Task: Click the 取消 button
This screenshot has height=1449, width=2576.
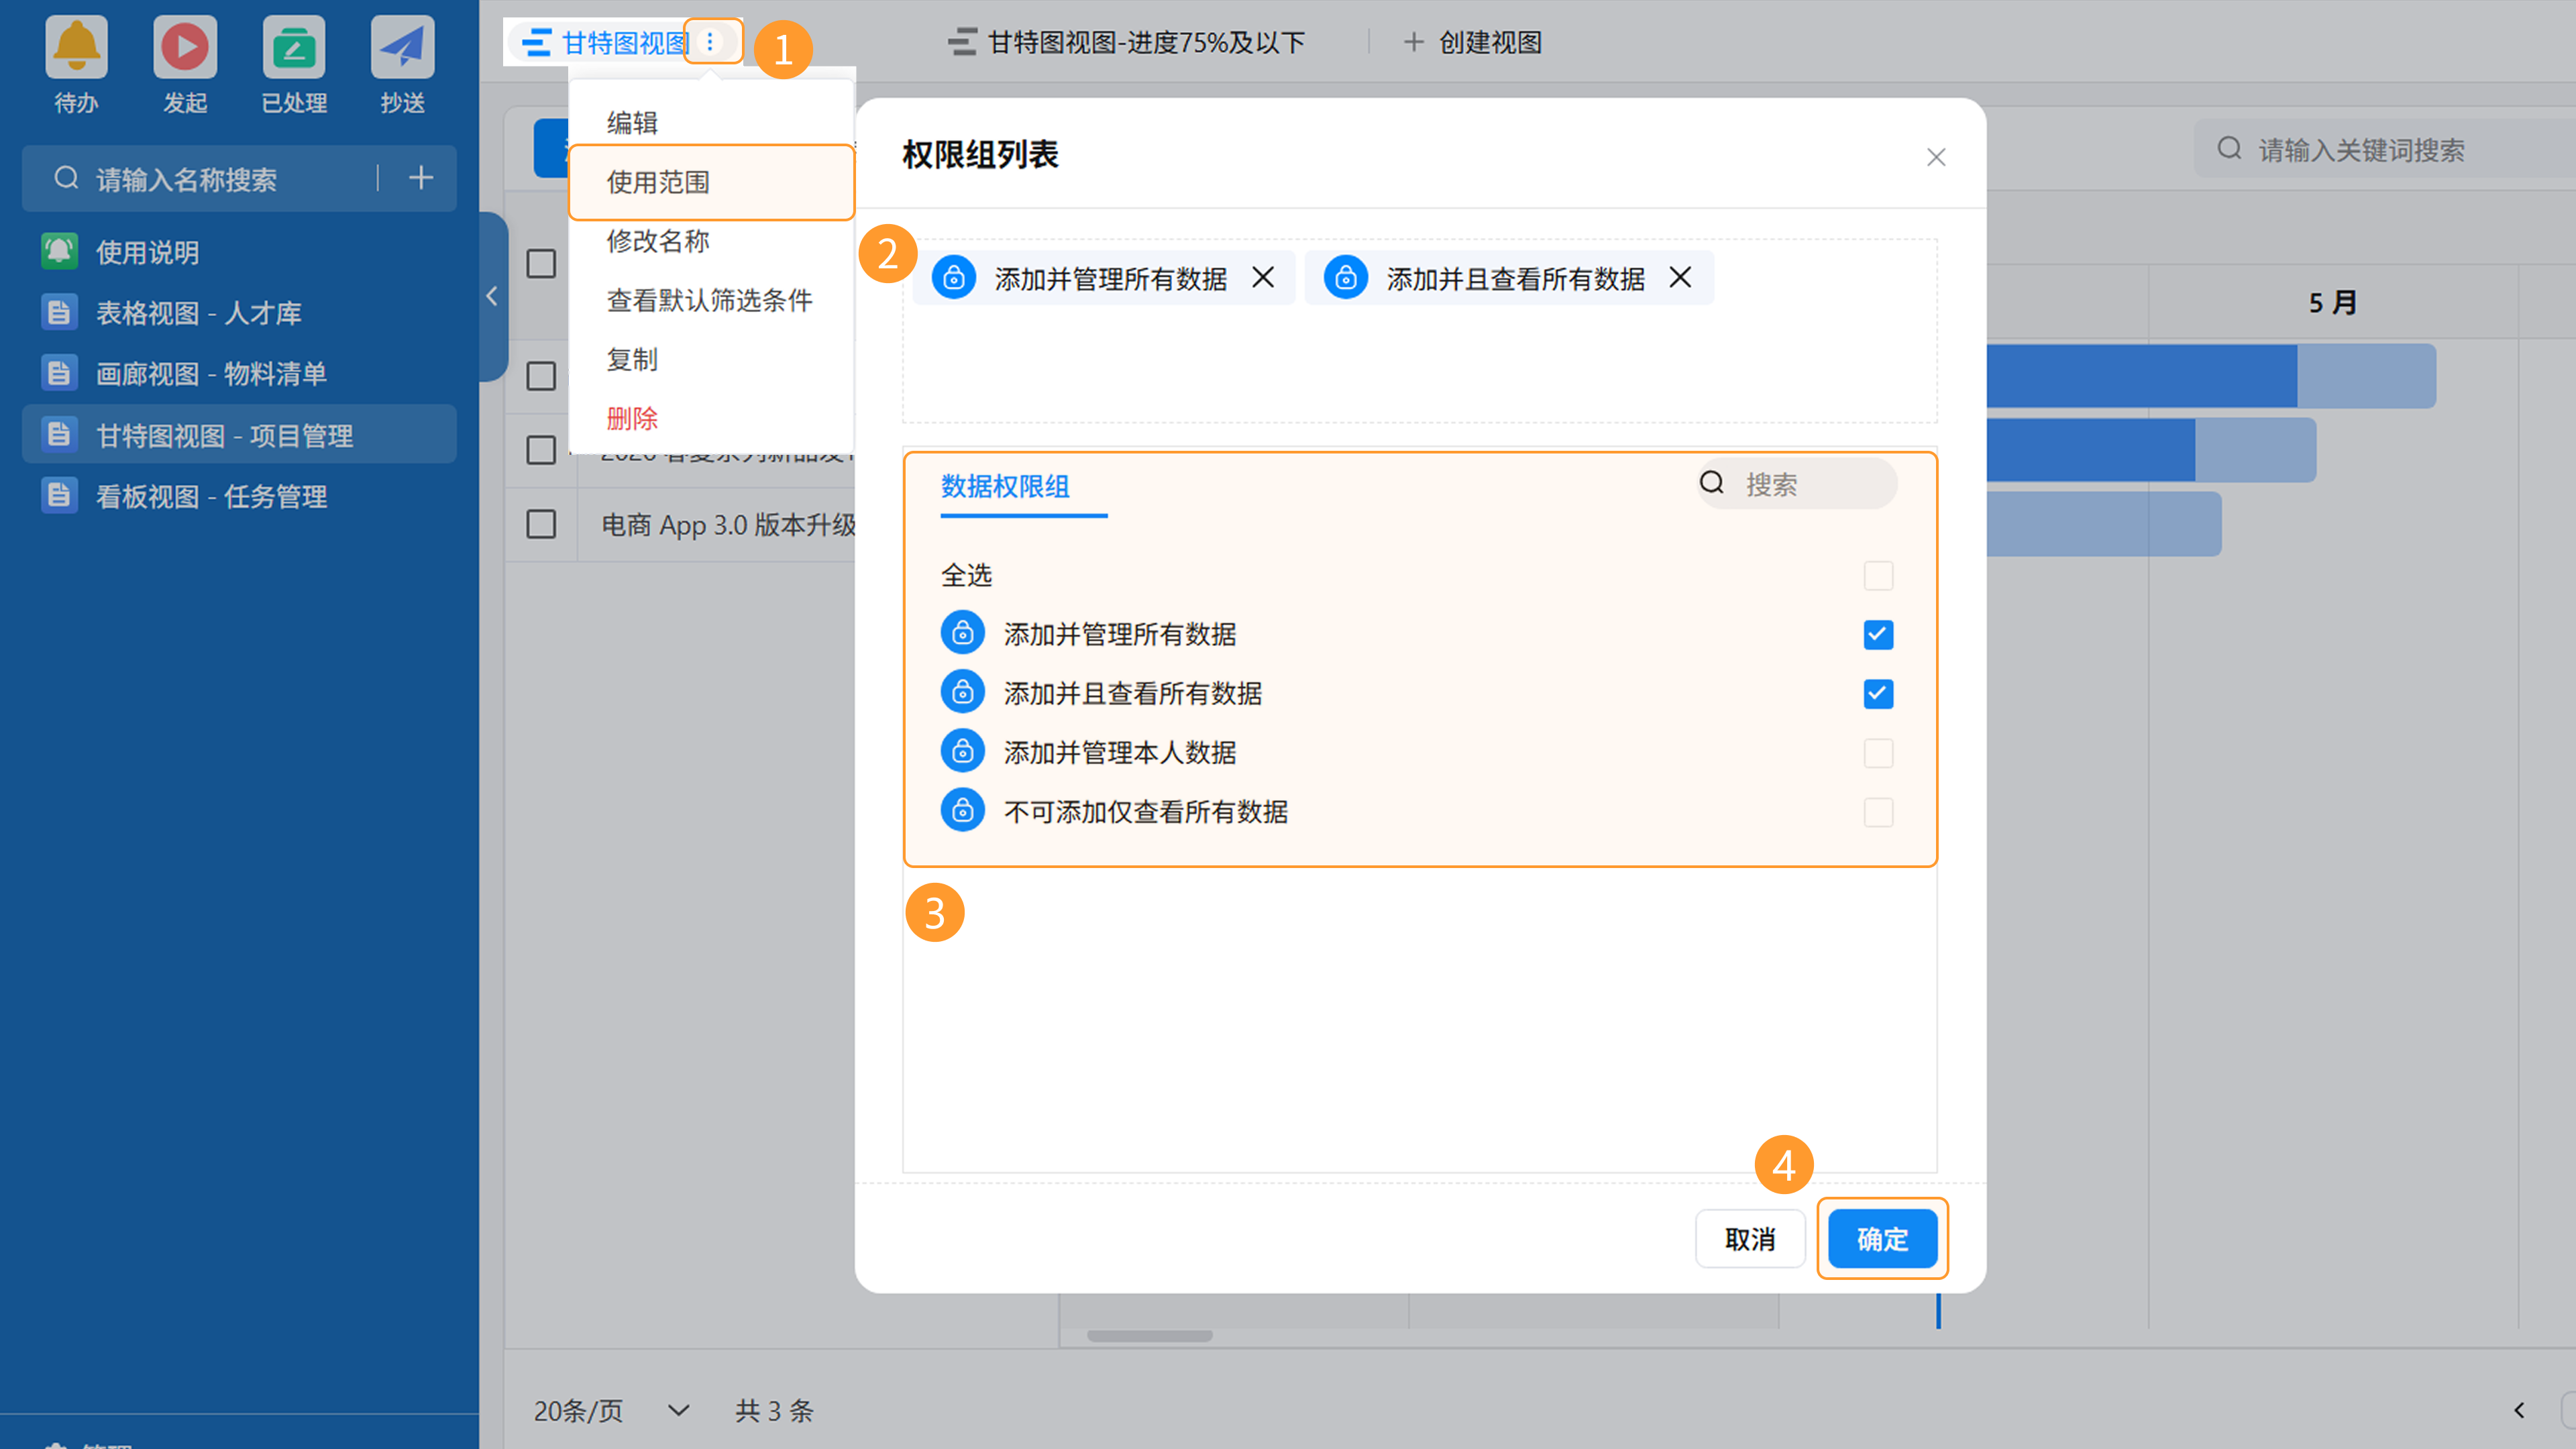Action: click(x=1749, y=1239)
